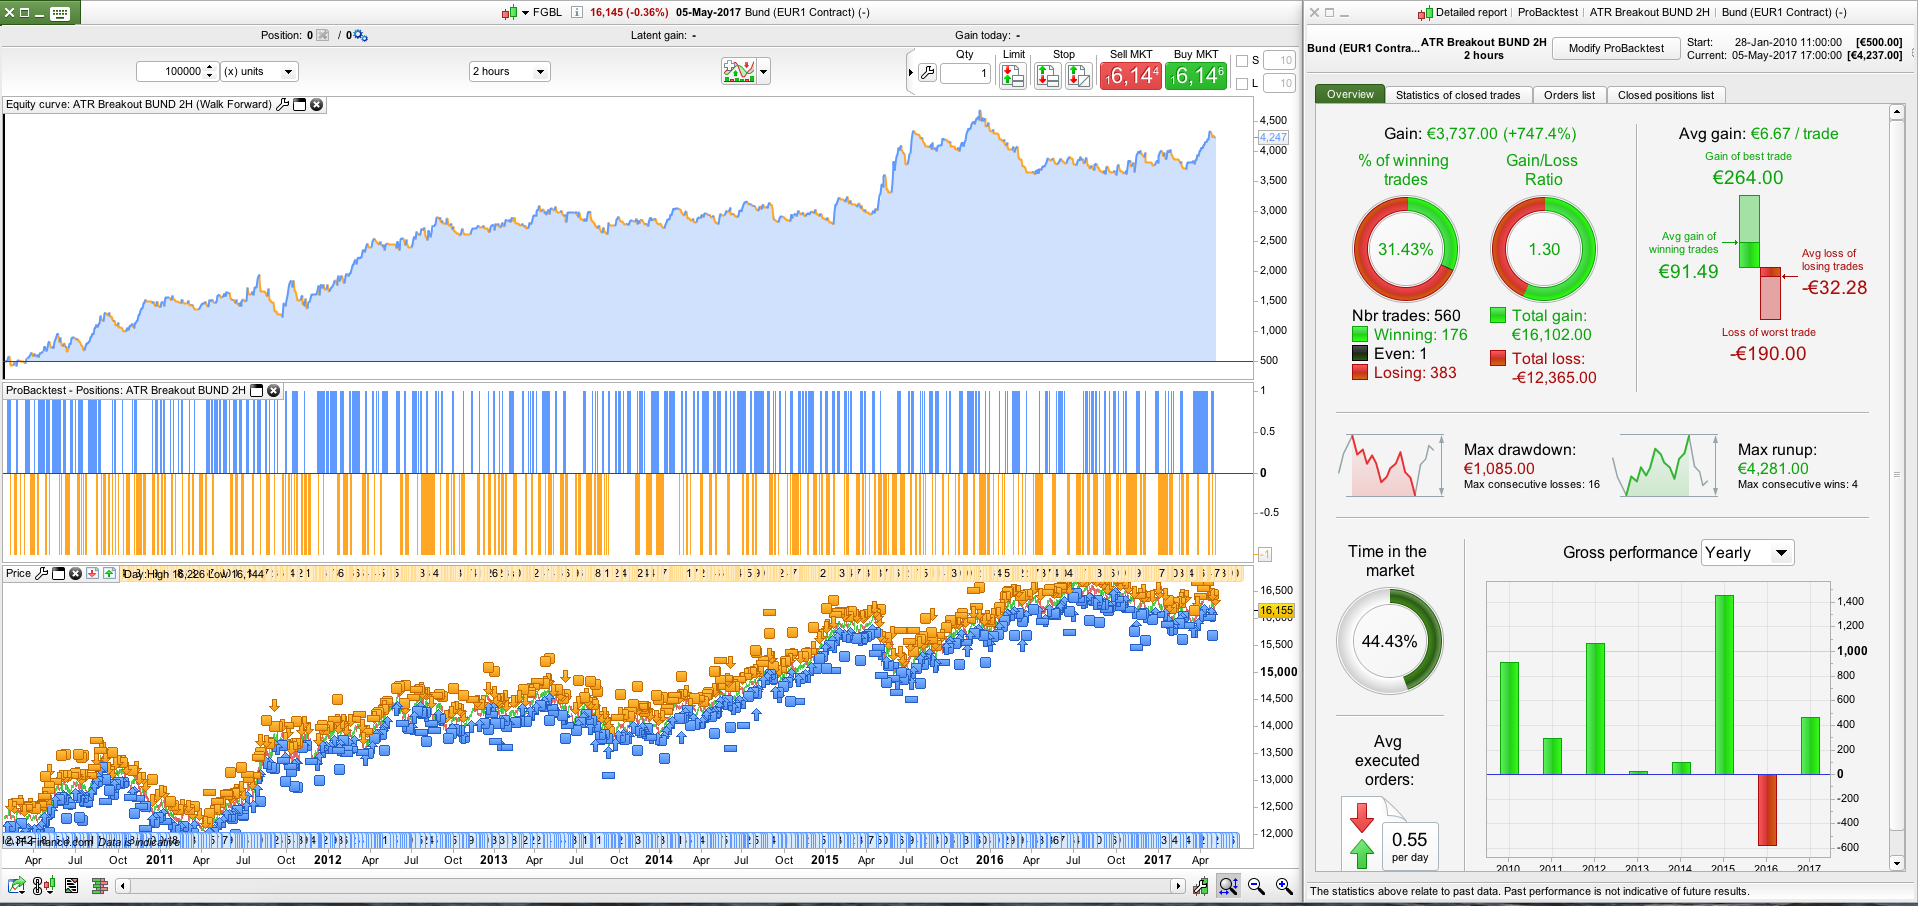1918x906 pixels.
Task: Open the Price panel wrench settings
Action: pos(42,573)
